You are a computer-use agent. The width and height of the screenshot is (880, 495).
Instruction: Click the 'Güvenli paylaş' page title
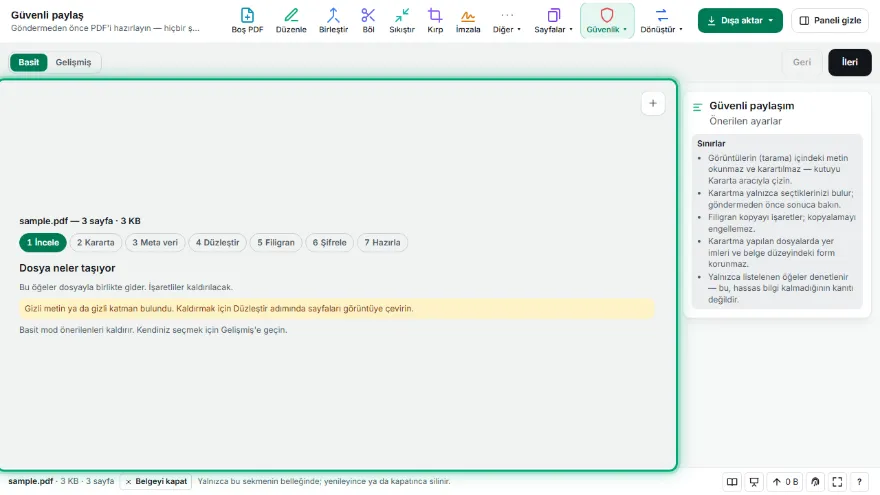coord(47,15)
